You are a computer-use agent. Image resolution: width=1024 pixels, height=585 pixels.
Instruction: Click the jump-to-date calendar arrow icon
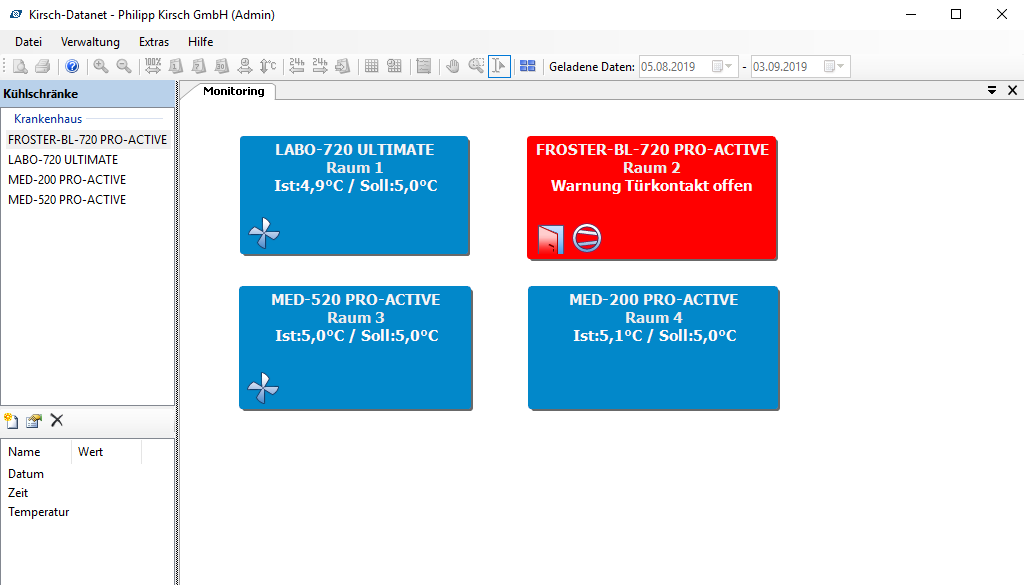[342, 66]
